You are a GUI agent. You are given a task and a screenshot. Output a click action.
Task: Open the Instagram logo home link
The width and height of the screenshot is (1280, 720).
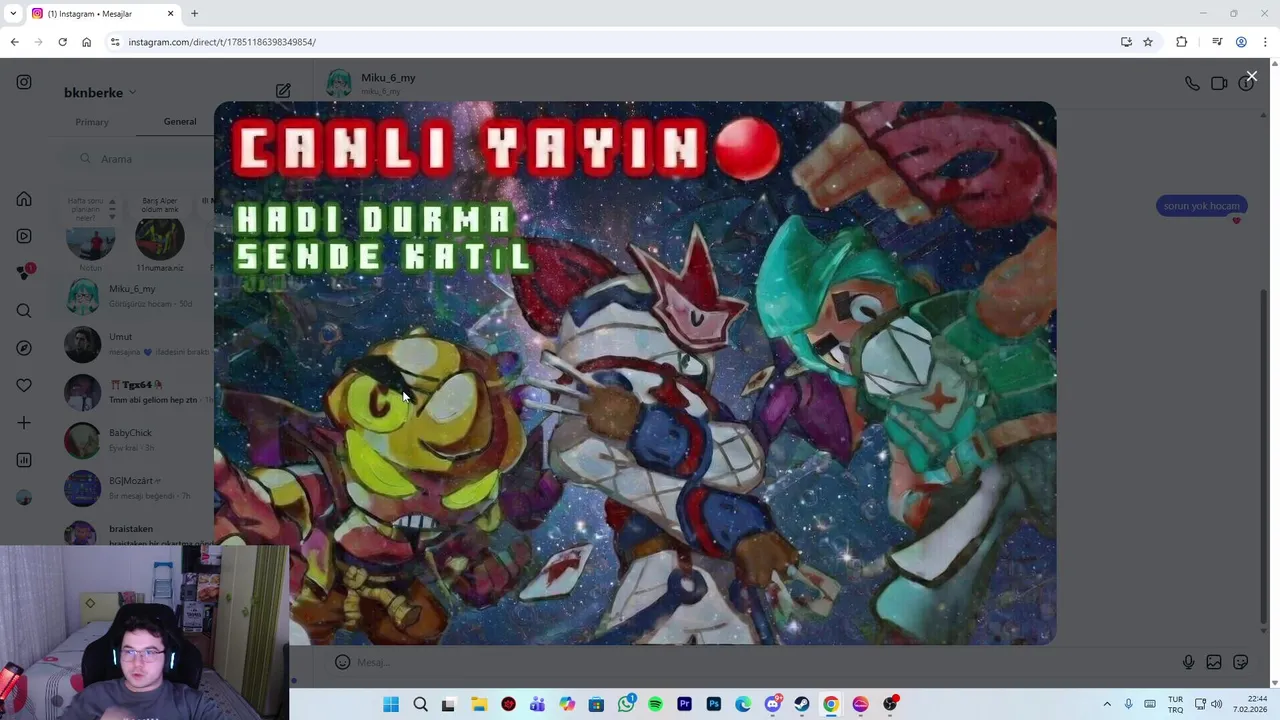(x=24, y=82)
